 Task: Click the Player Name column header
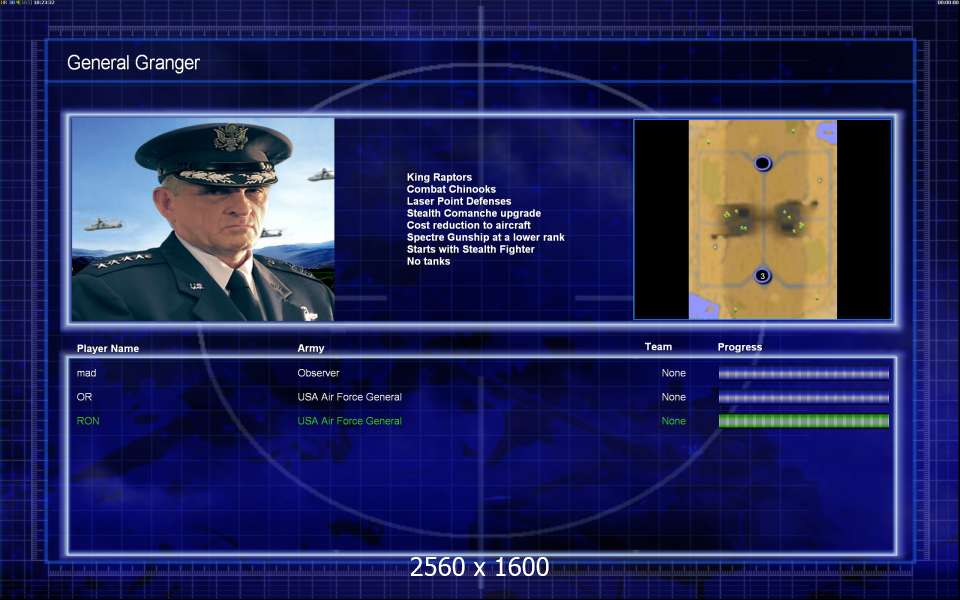[x=108, y=348]
